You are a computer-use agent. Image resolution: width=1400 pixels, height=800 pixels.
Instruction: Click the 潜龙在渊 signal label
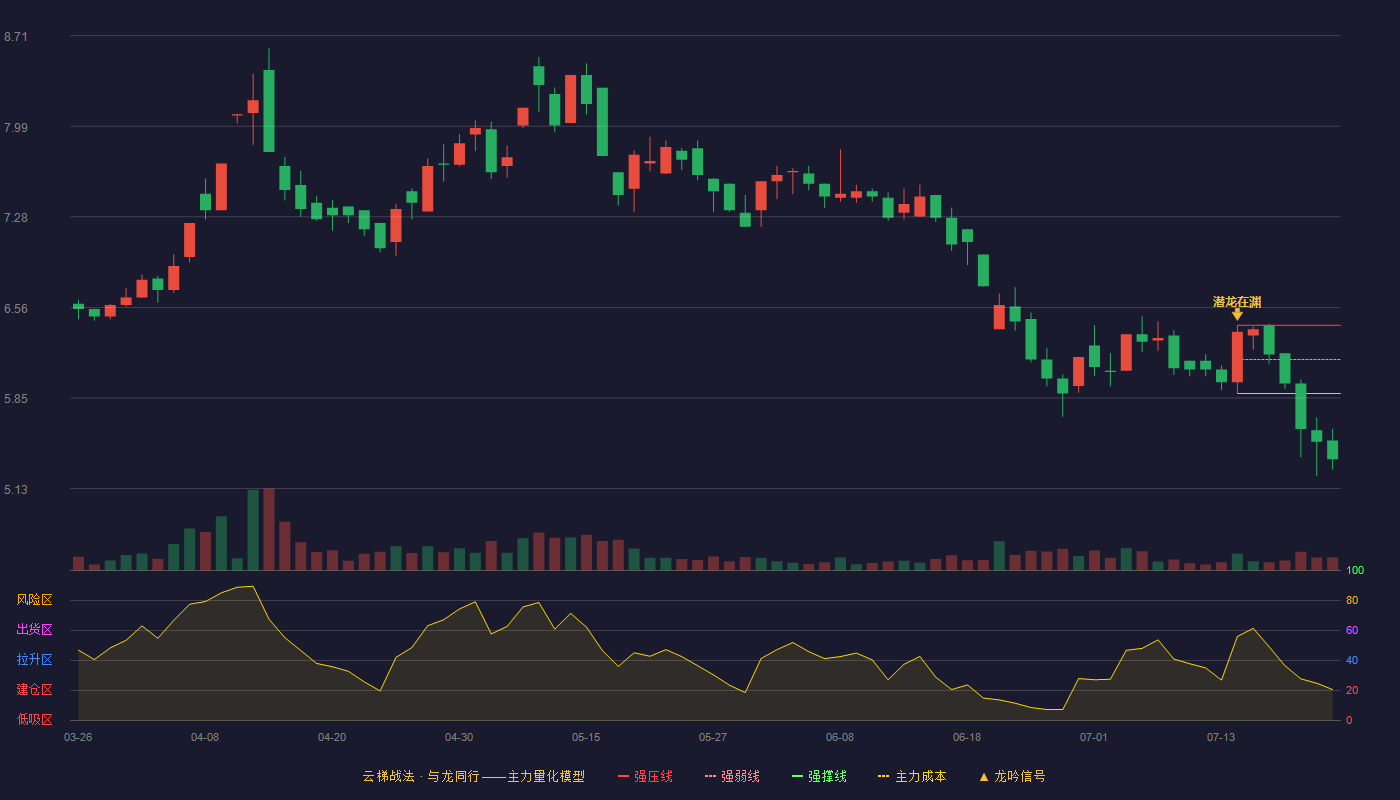[x=1237, y=302]
